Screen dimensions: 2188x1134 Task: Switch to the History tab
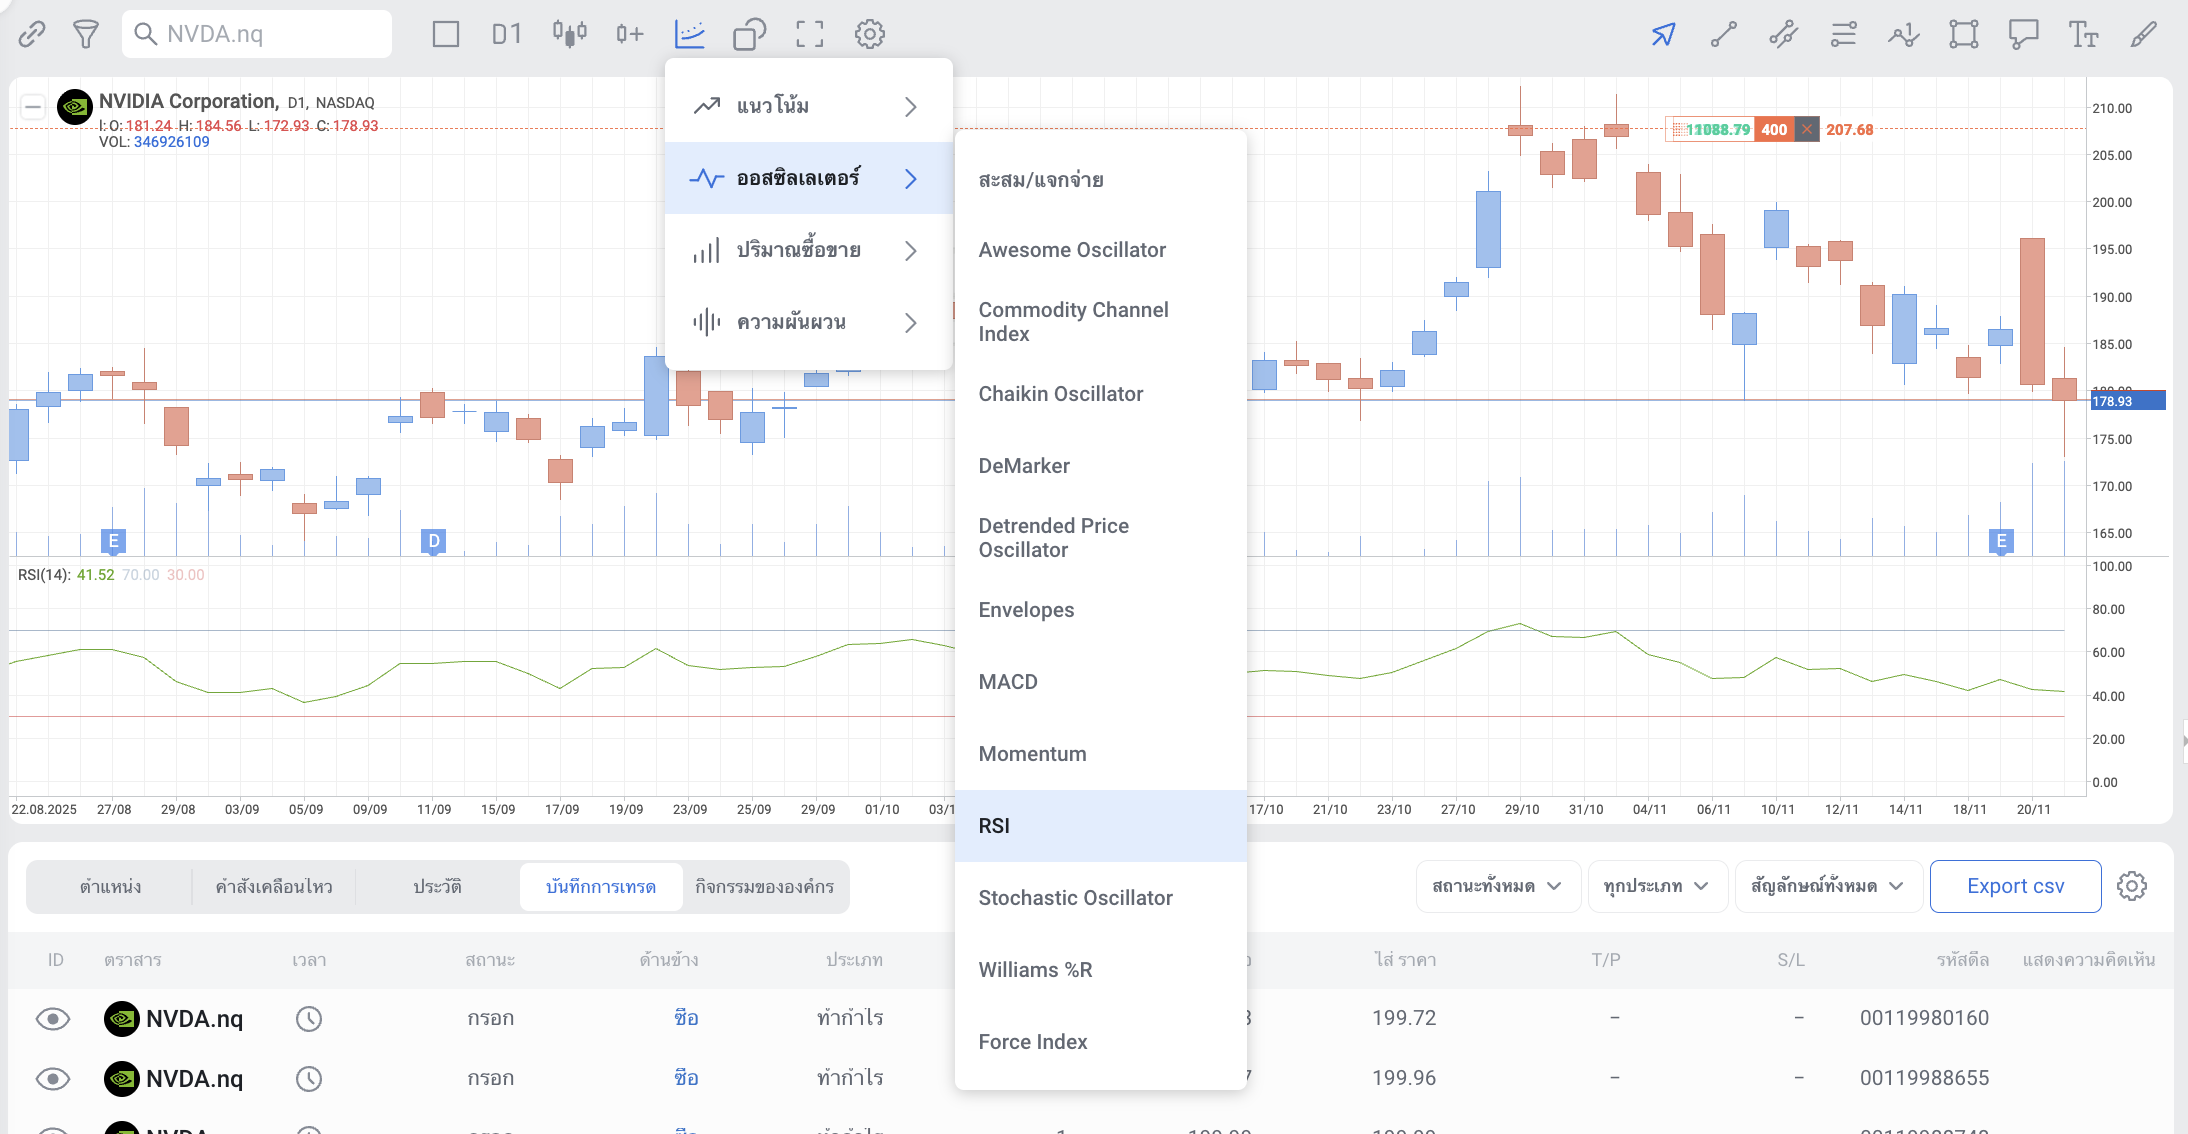[437, 887]
